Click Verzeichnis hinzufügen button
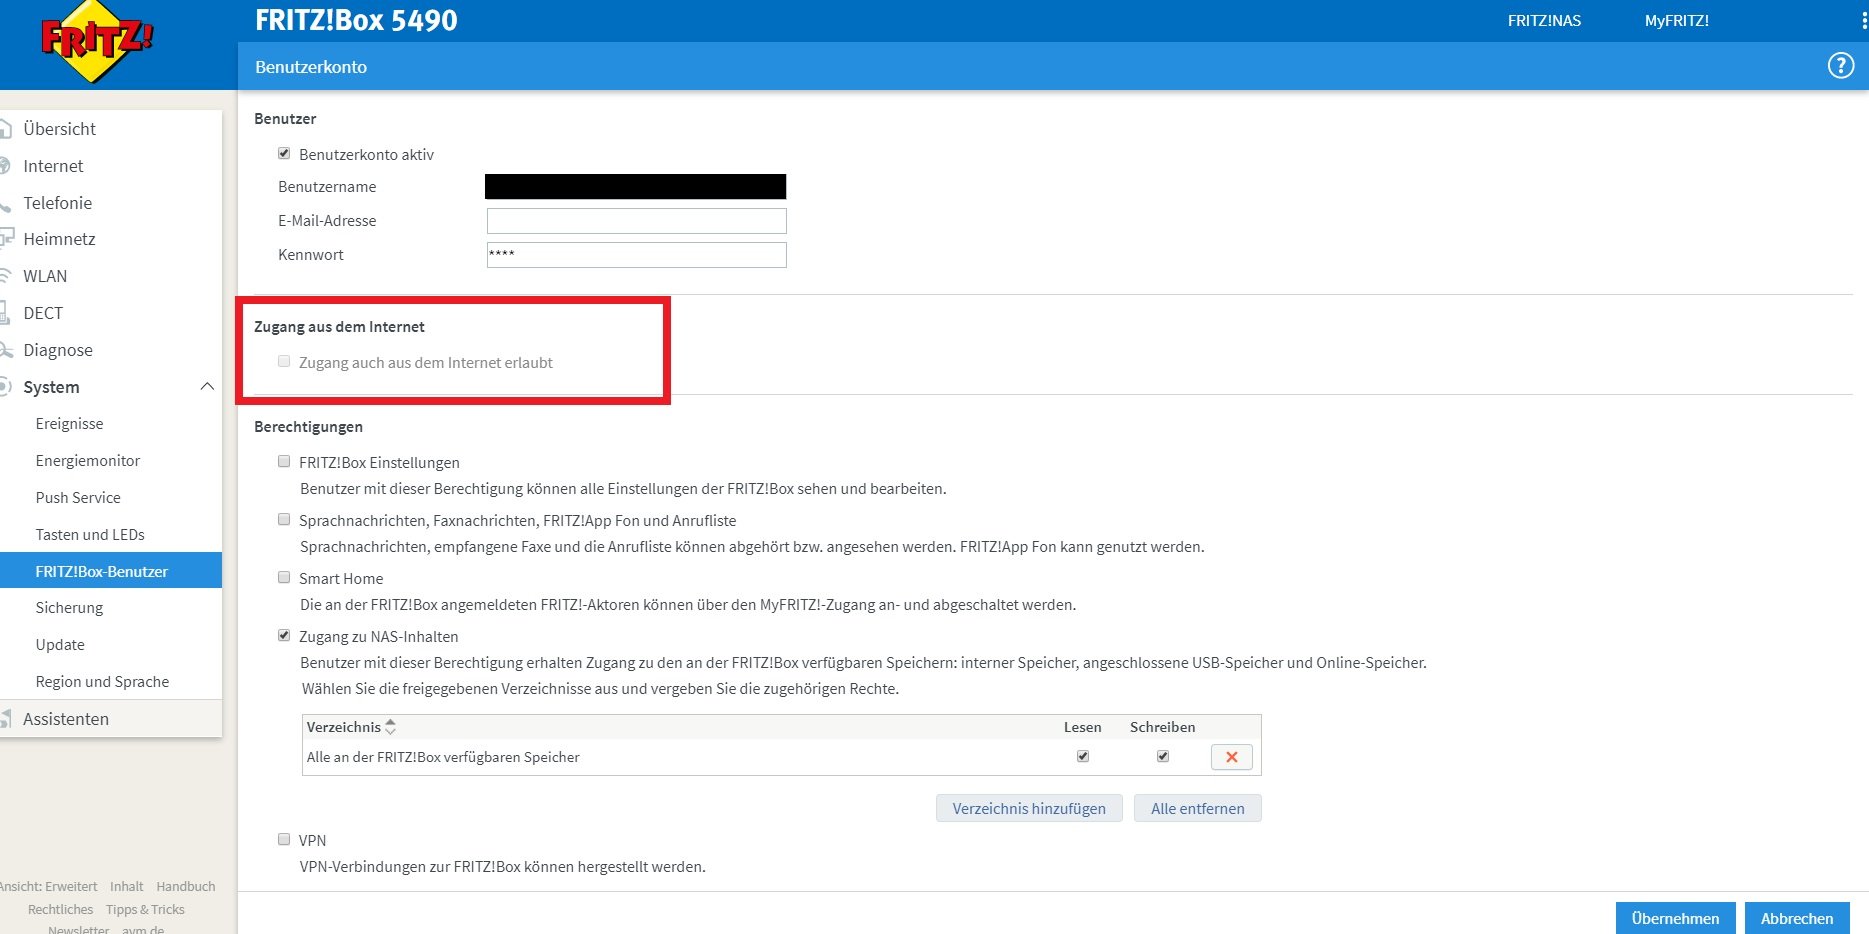Viewport: 1869px width, 934px height. (1029, 808)
